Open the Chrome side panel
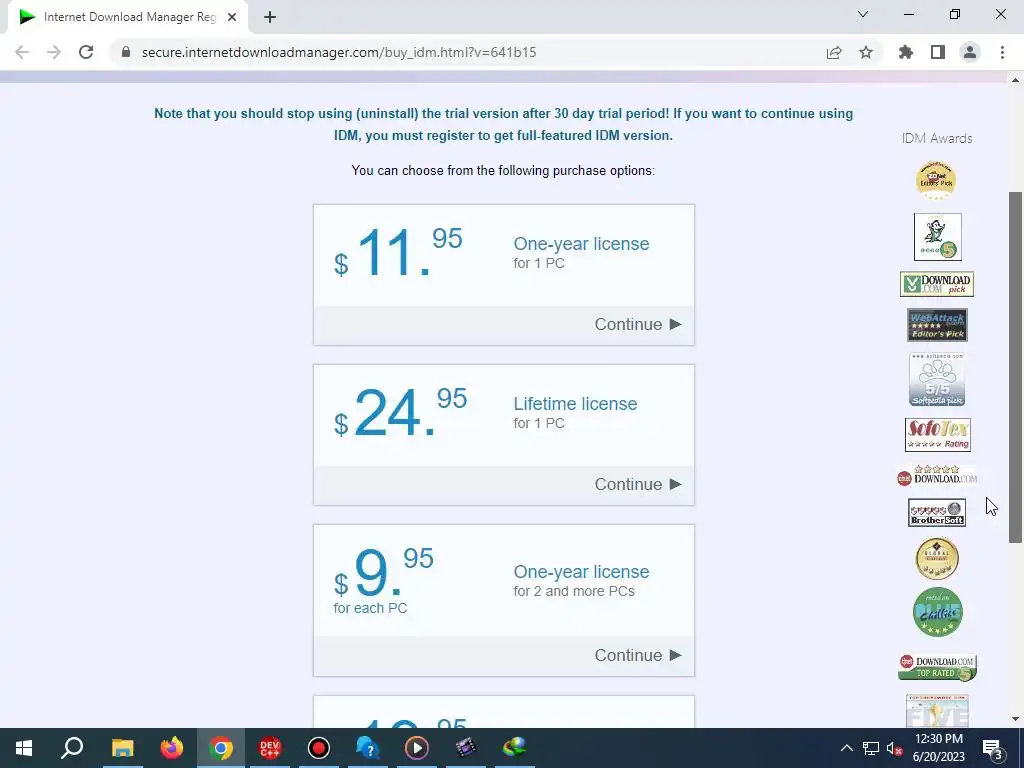Screen dimensions: 1024x768 938,52
